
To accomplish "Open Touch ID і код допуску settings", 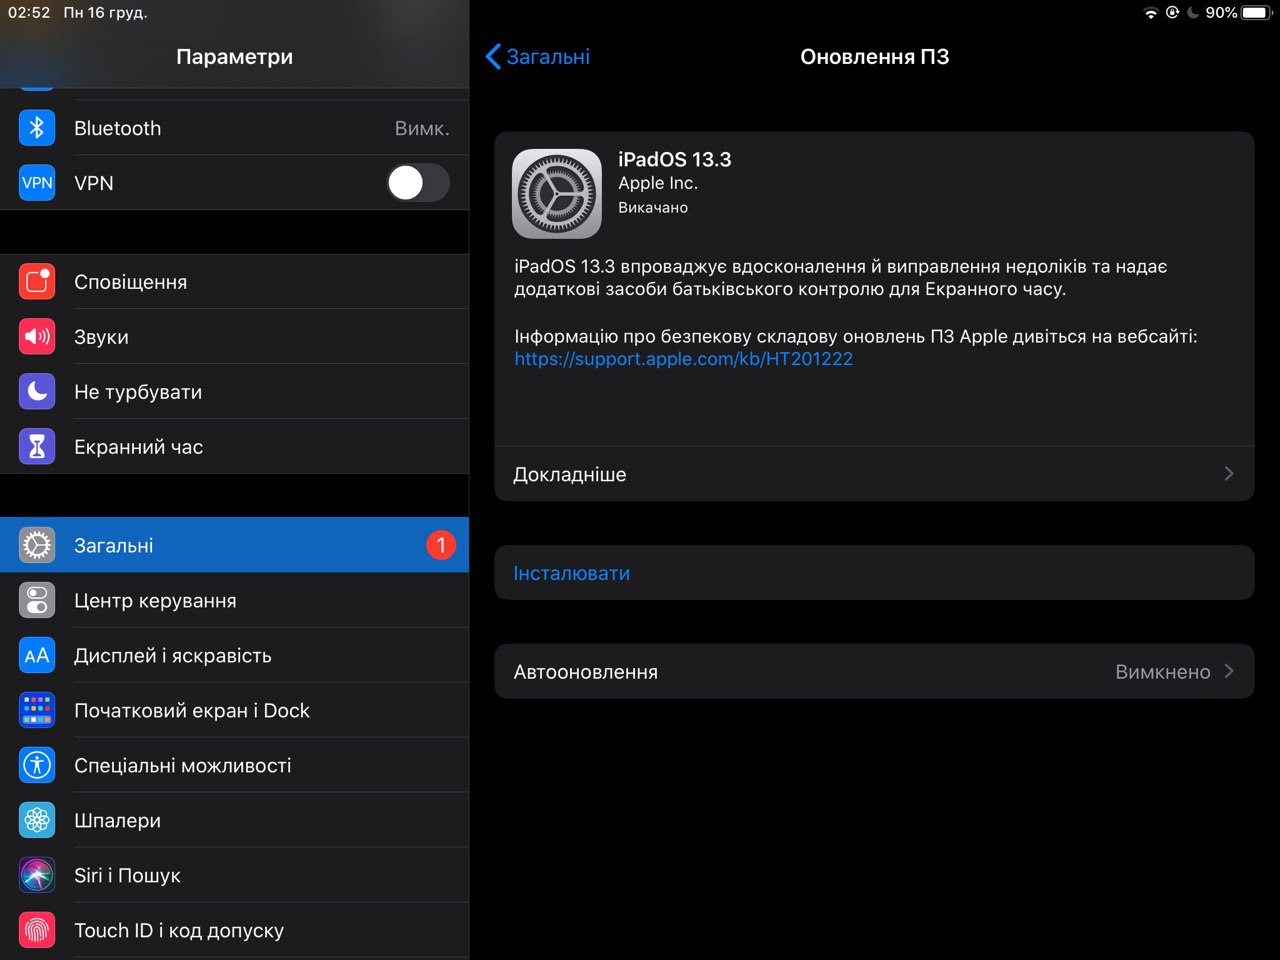I will pos(234,930).
